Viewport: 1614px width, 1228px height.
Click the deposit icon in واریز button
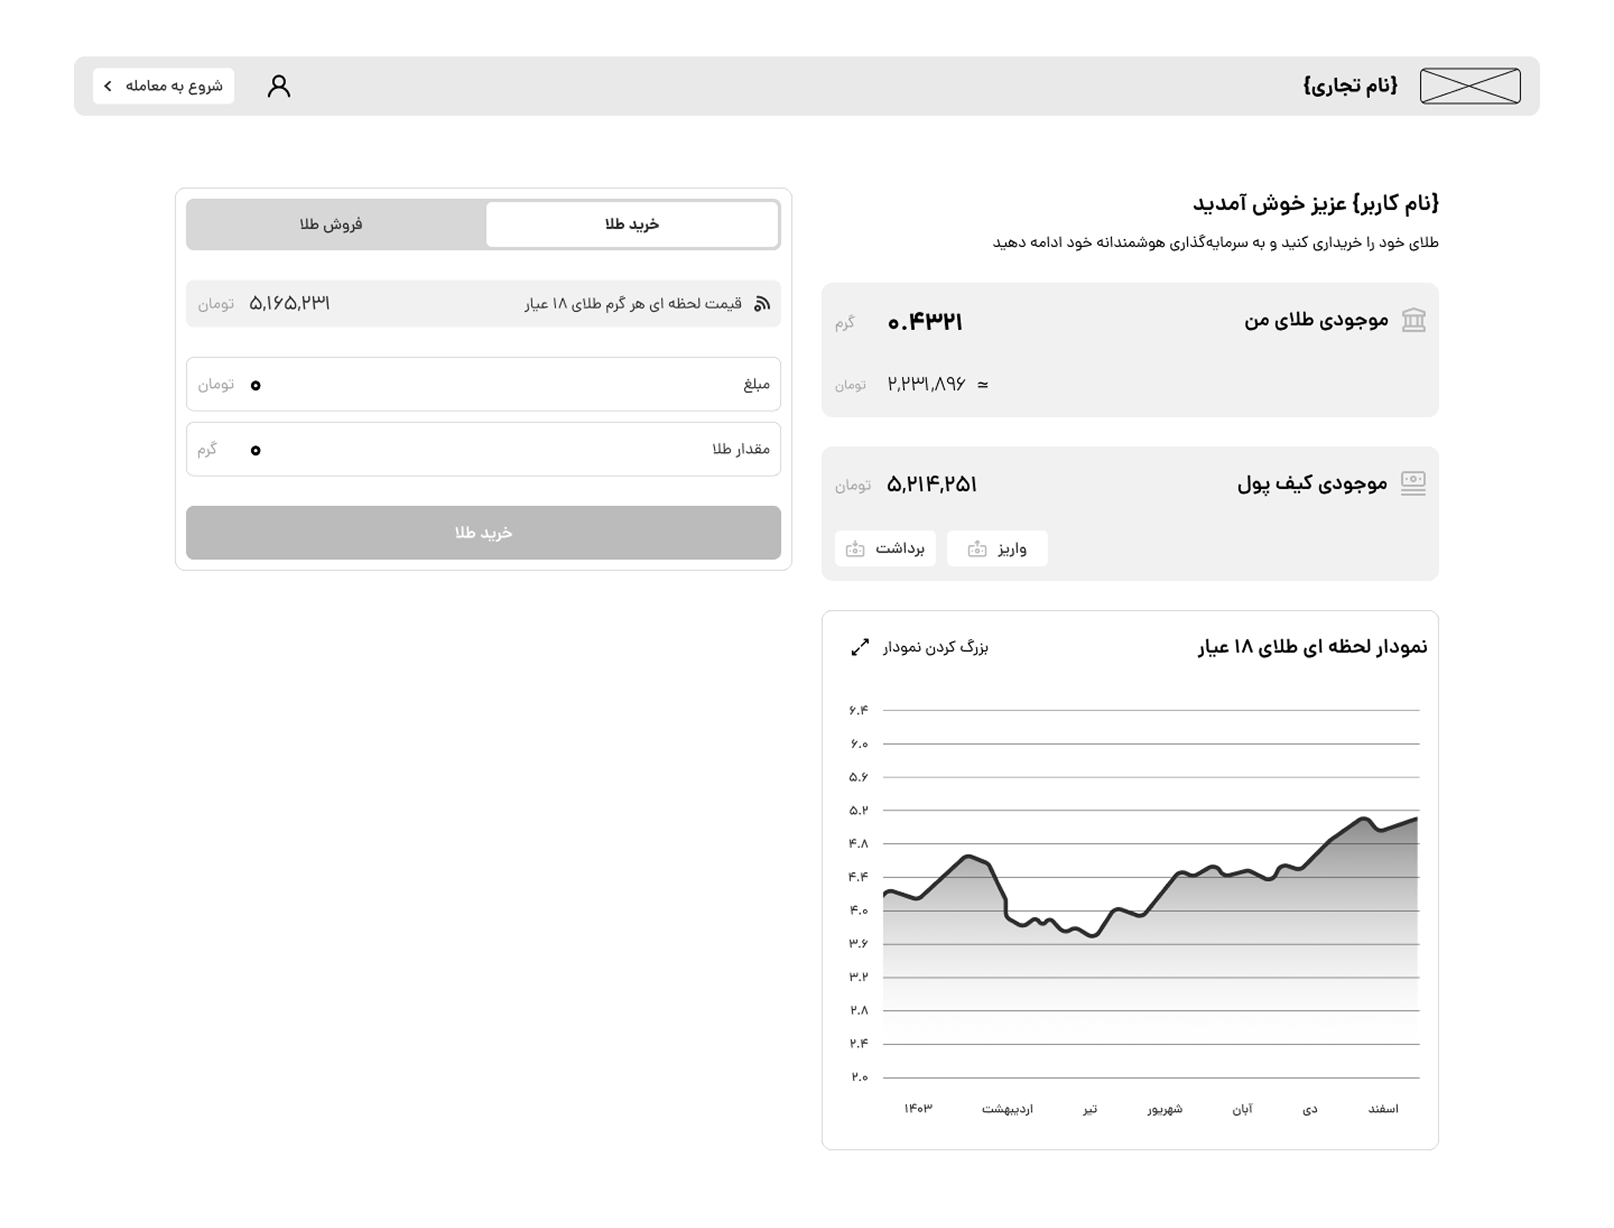coord(977,549)
